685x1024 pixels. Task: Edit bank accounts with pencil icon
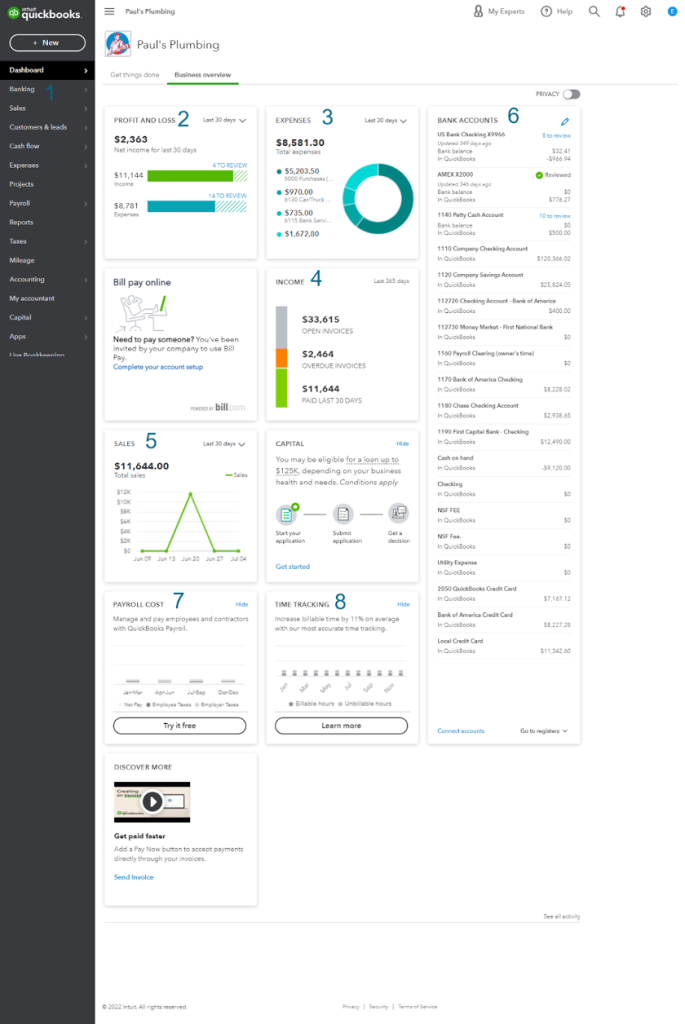565,121
